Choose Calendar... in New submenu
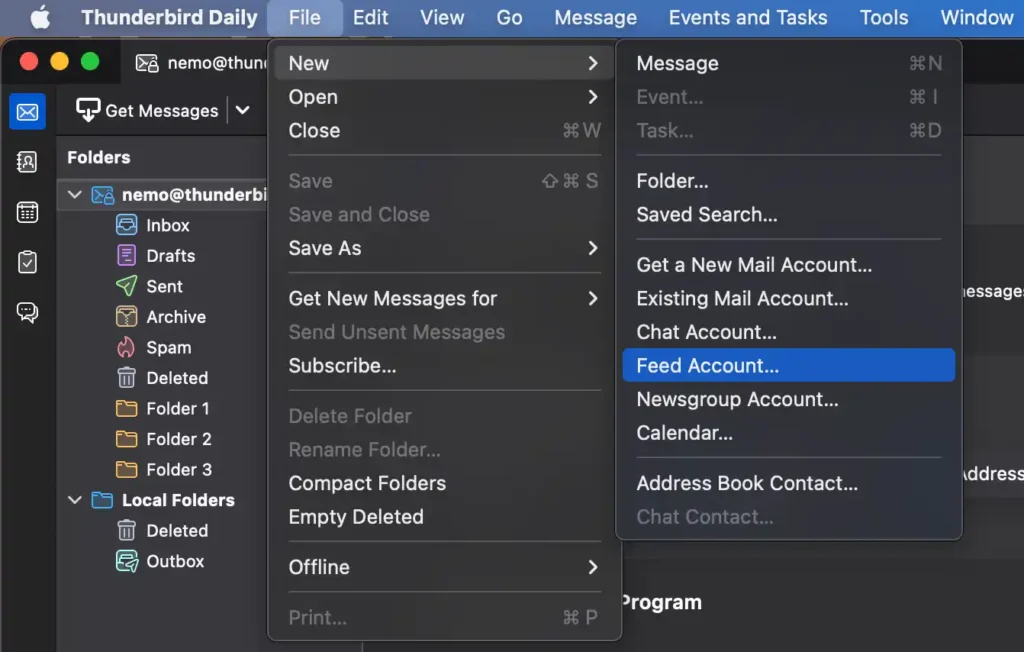 (788, 432)
